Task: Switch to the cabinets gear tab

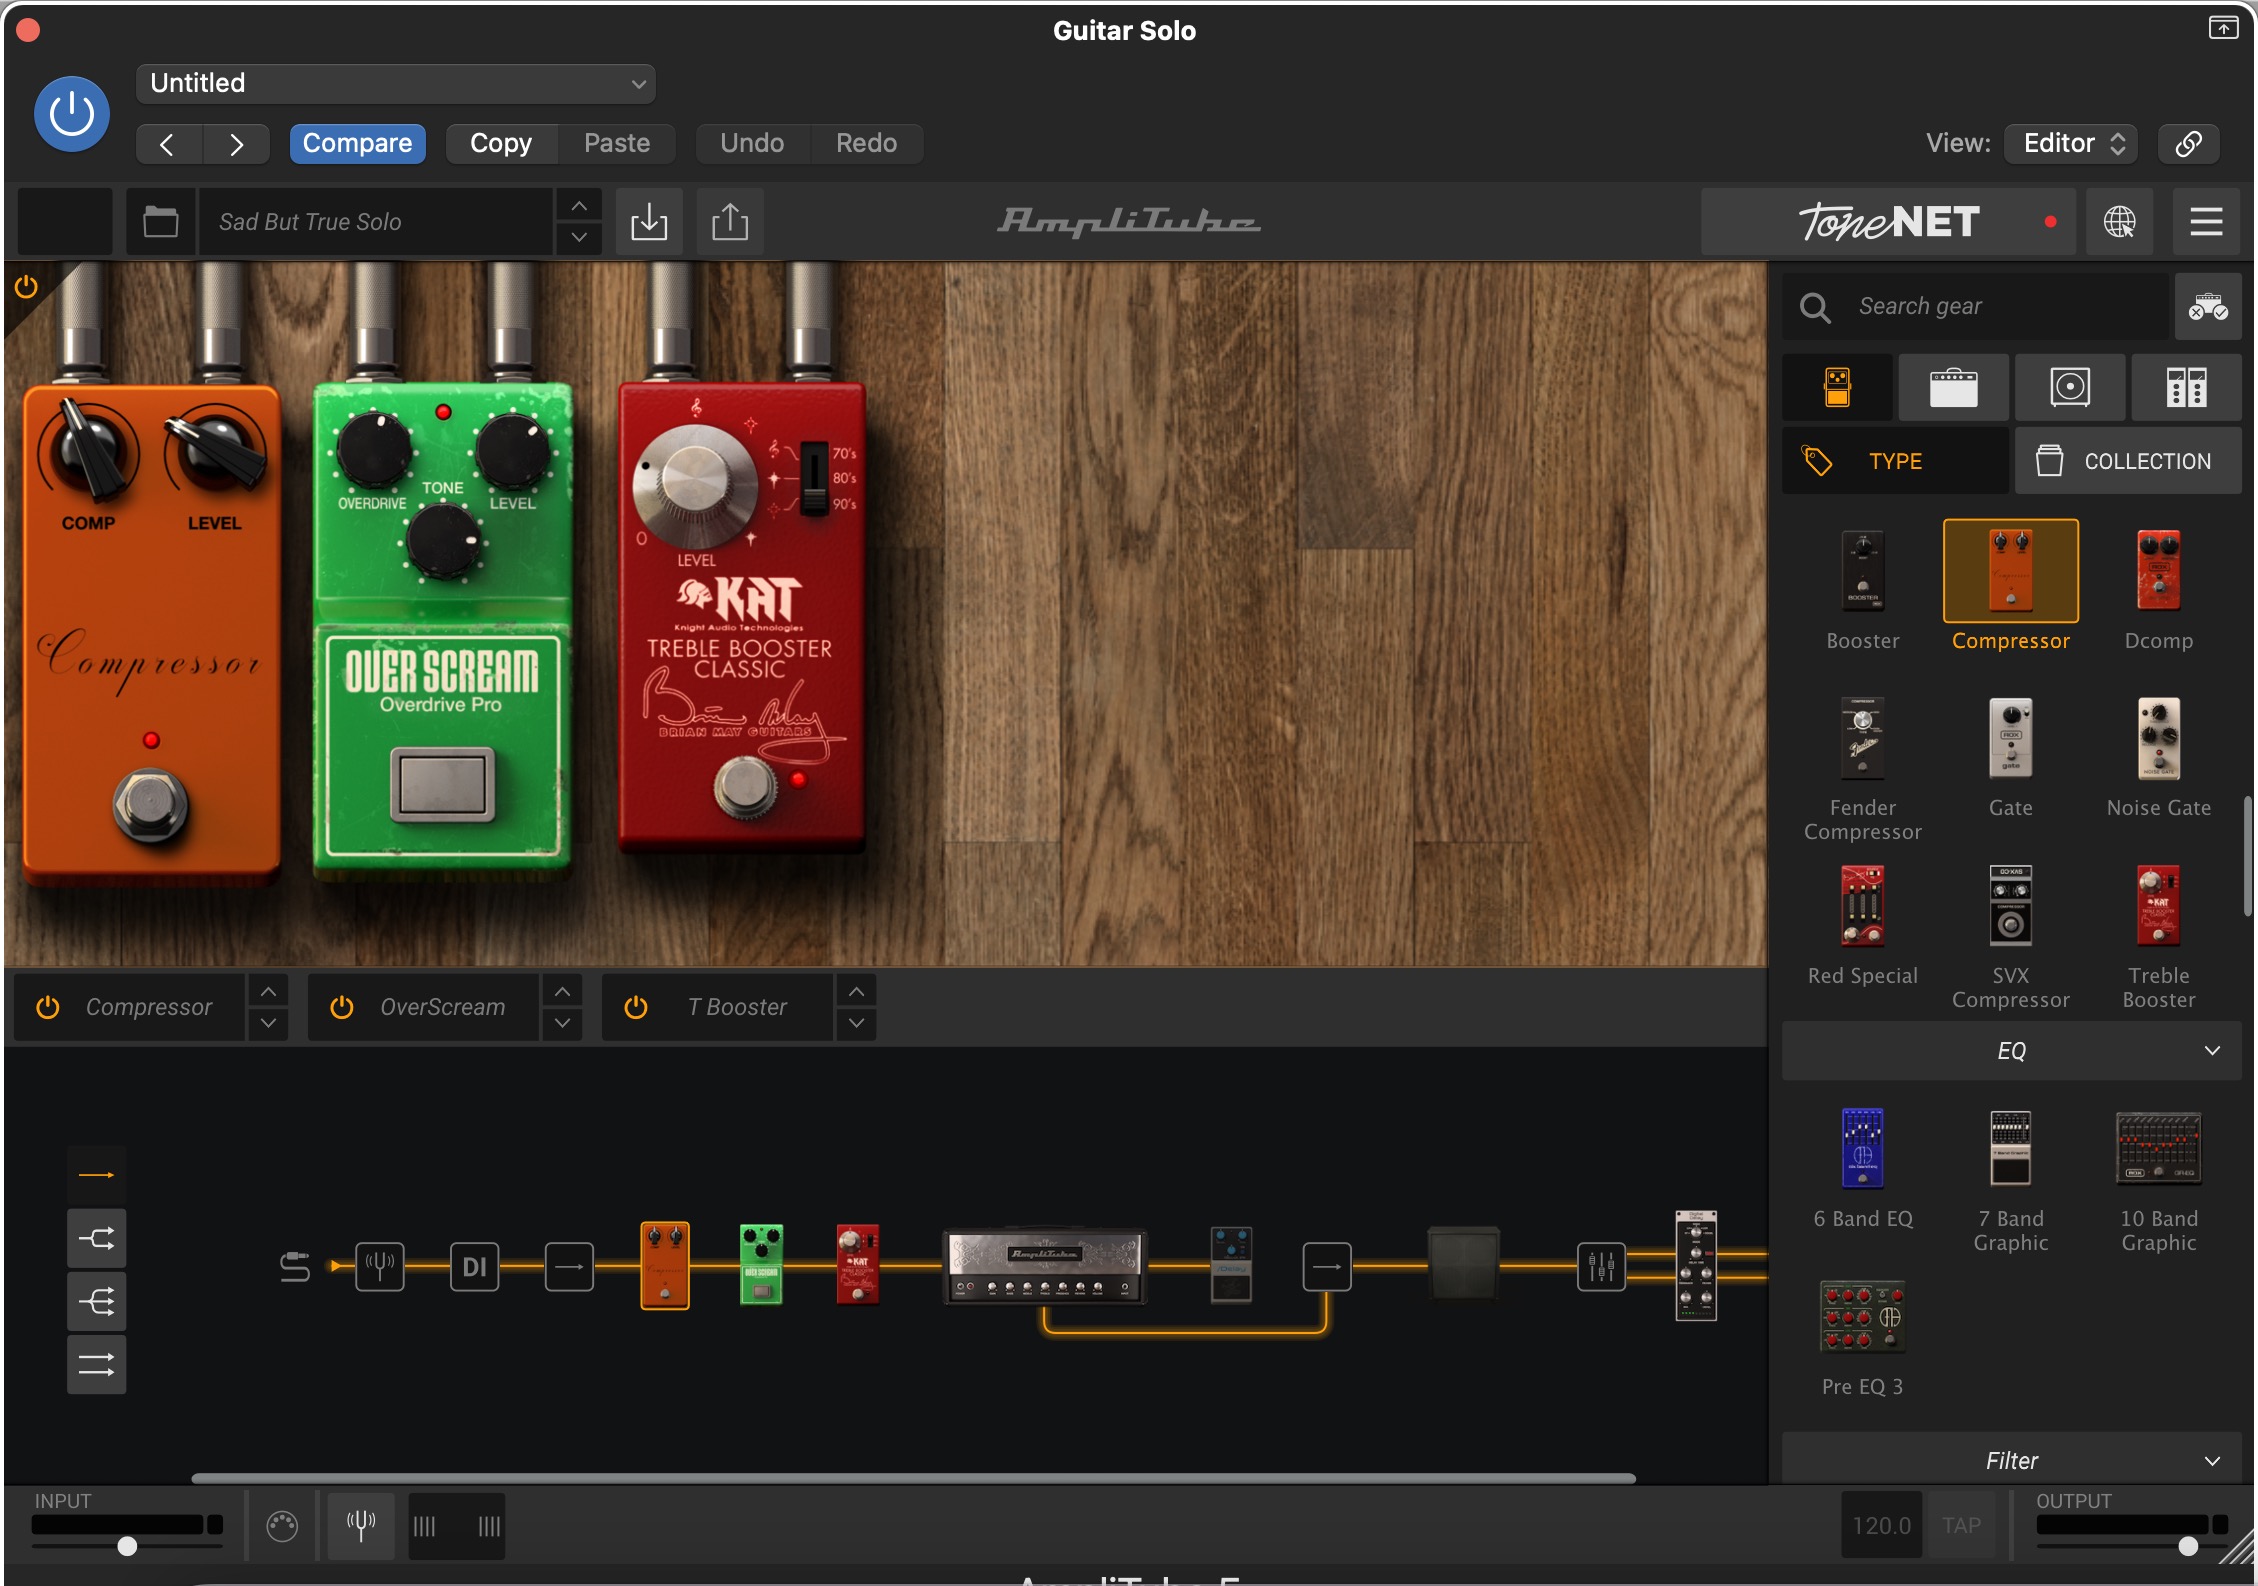Action: pyautogui.click(x=2069, y=387)
